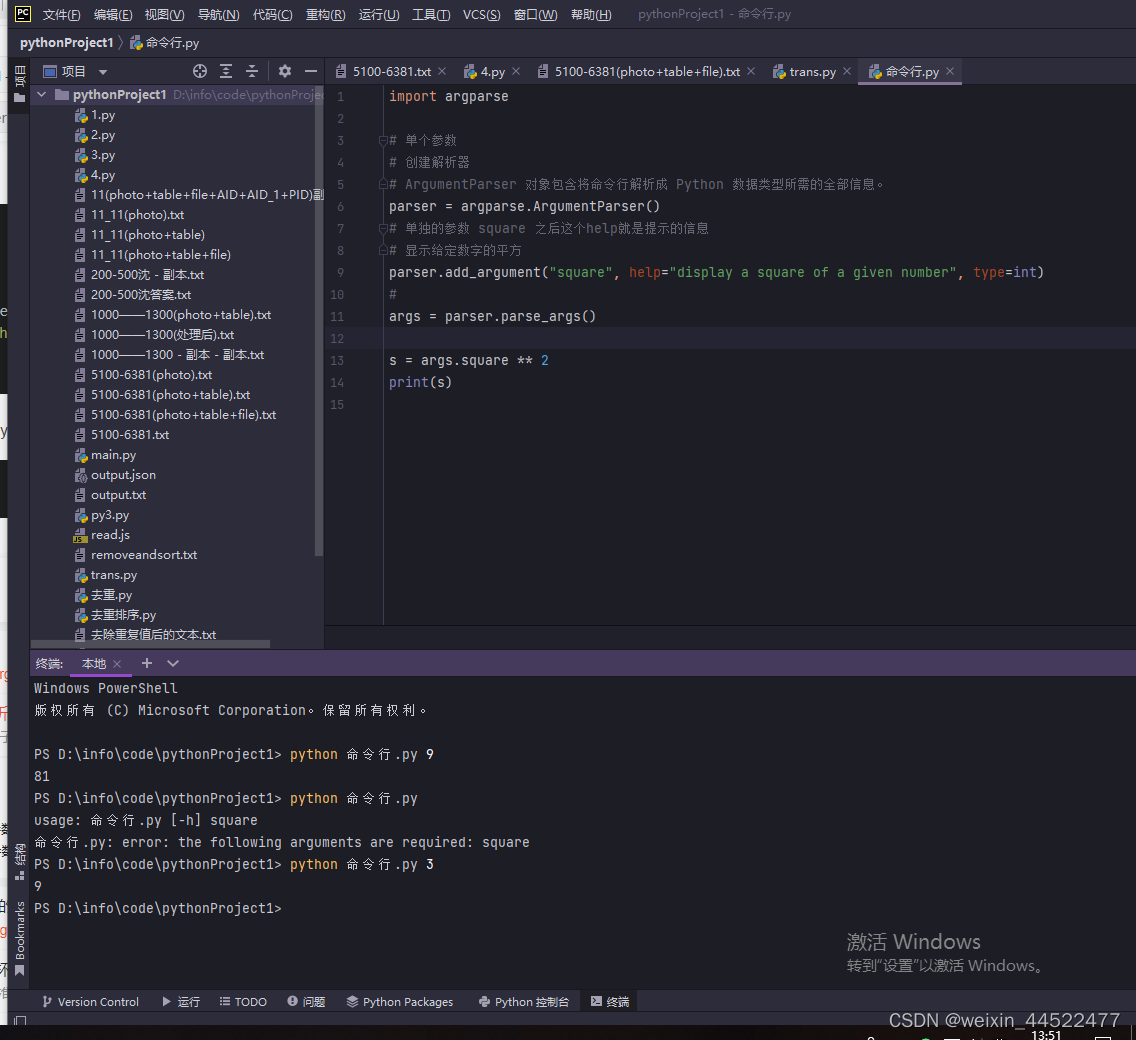Collapse all items in project tree
The height and width of the screenshot is (1040, 1136).
tap(252, 71)
